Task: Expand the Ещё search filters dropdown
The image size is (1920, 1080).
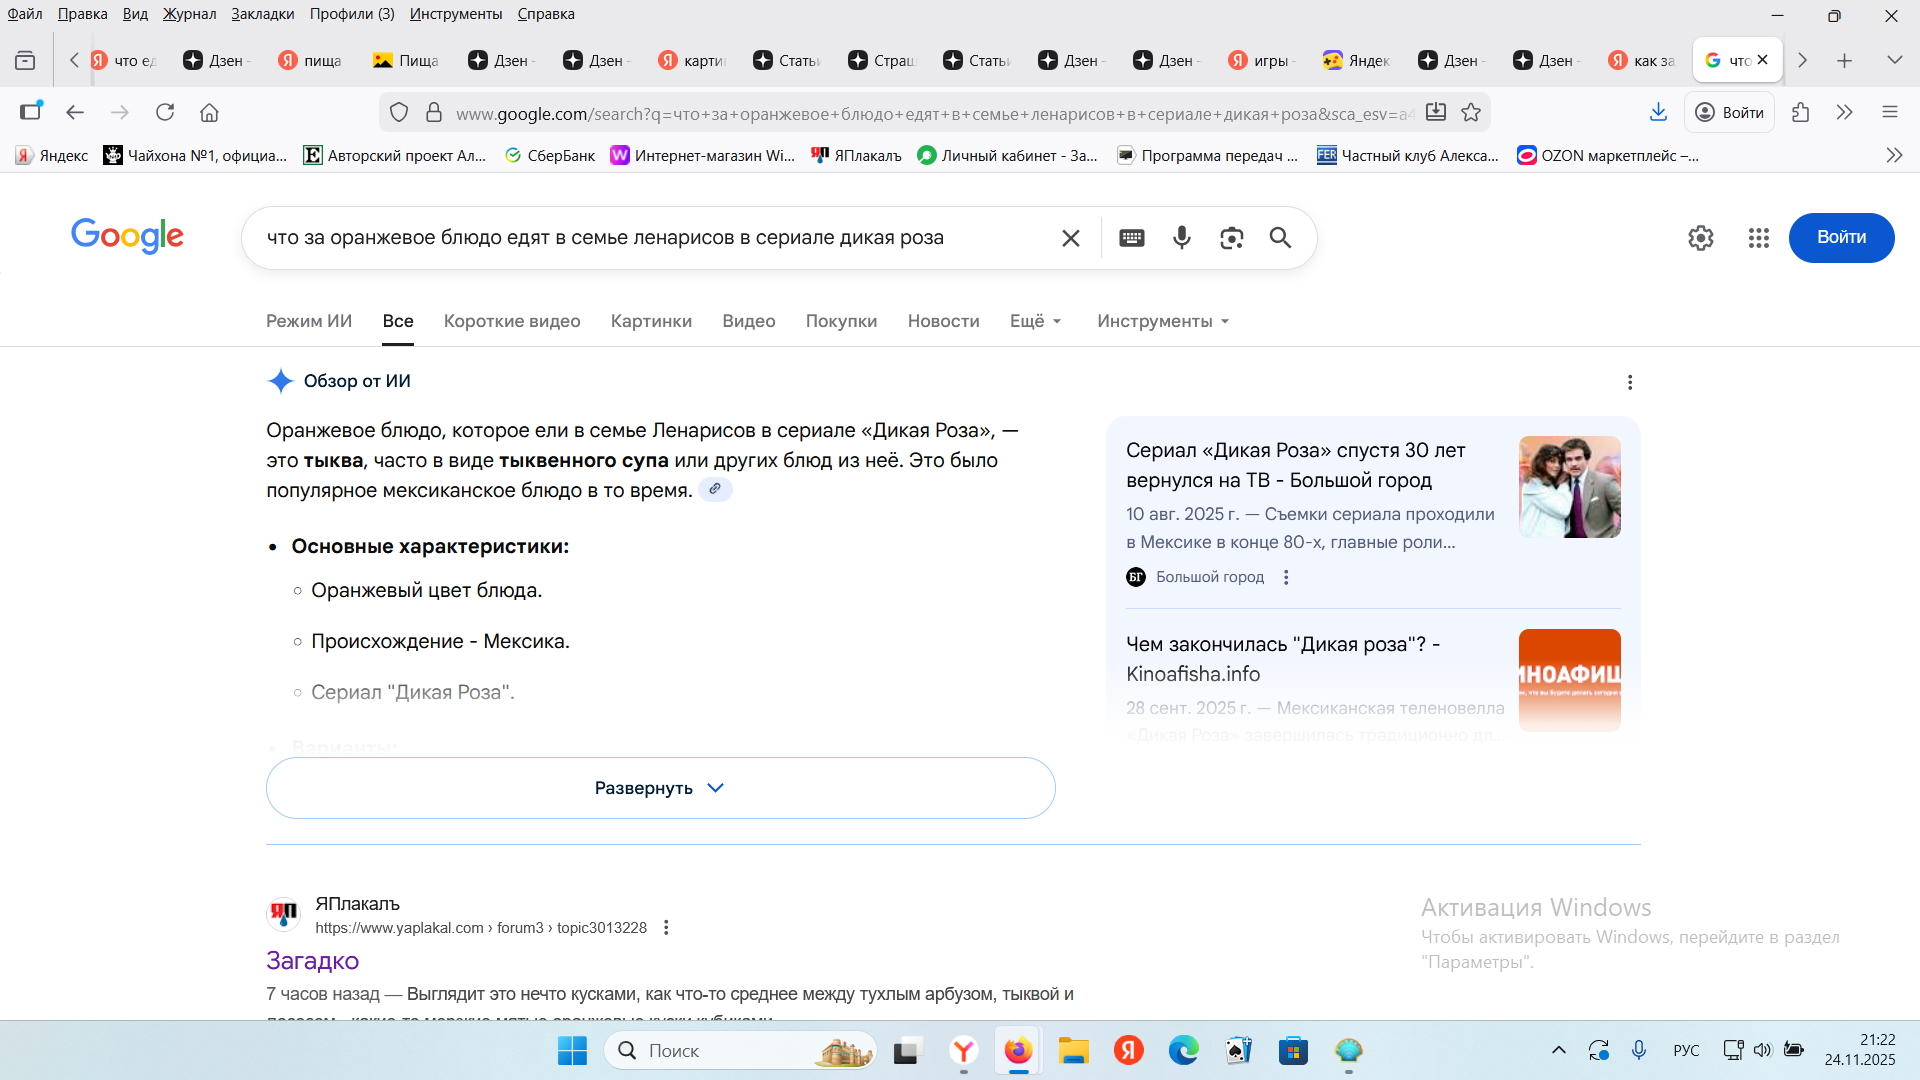Action: click(x=1036, y=321)
